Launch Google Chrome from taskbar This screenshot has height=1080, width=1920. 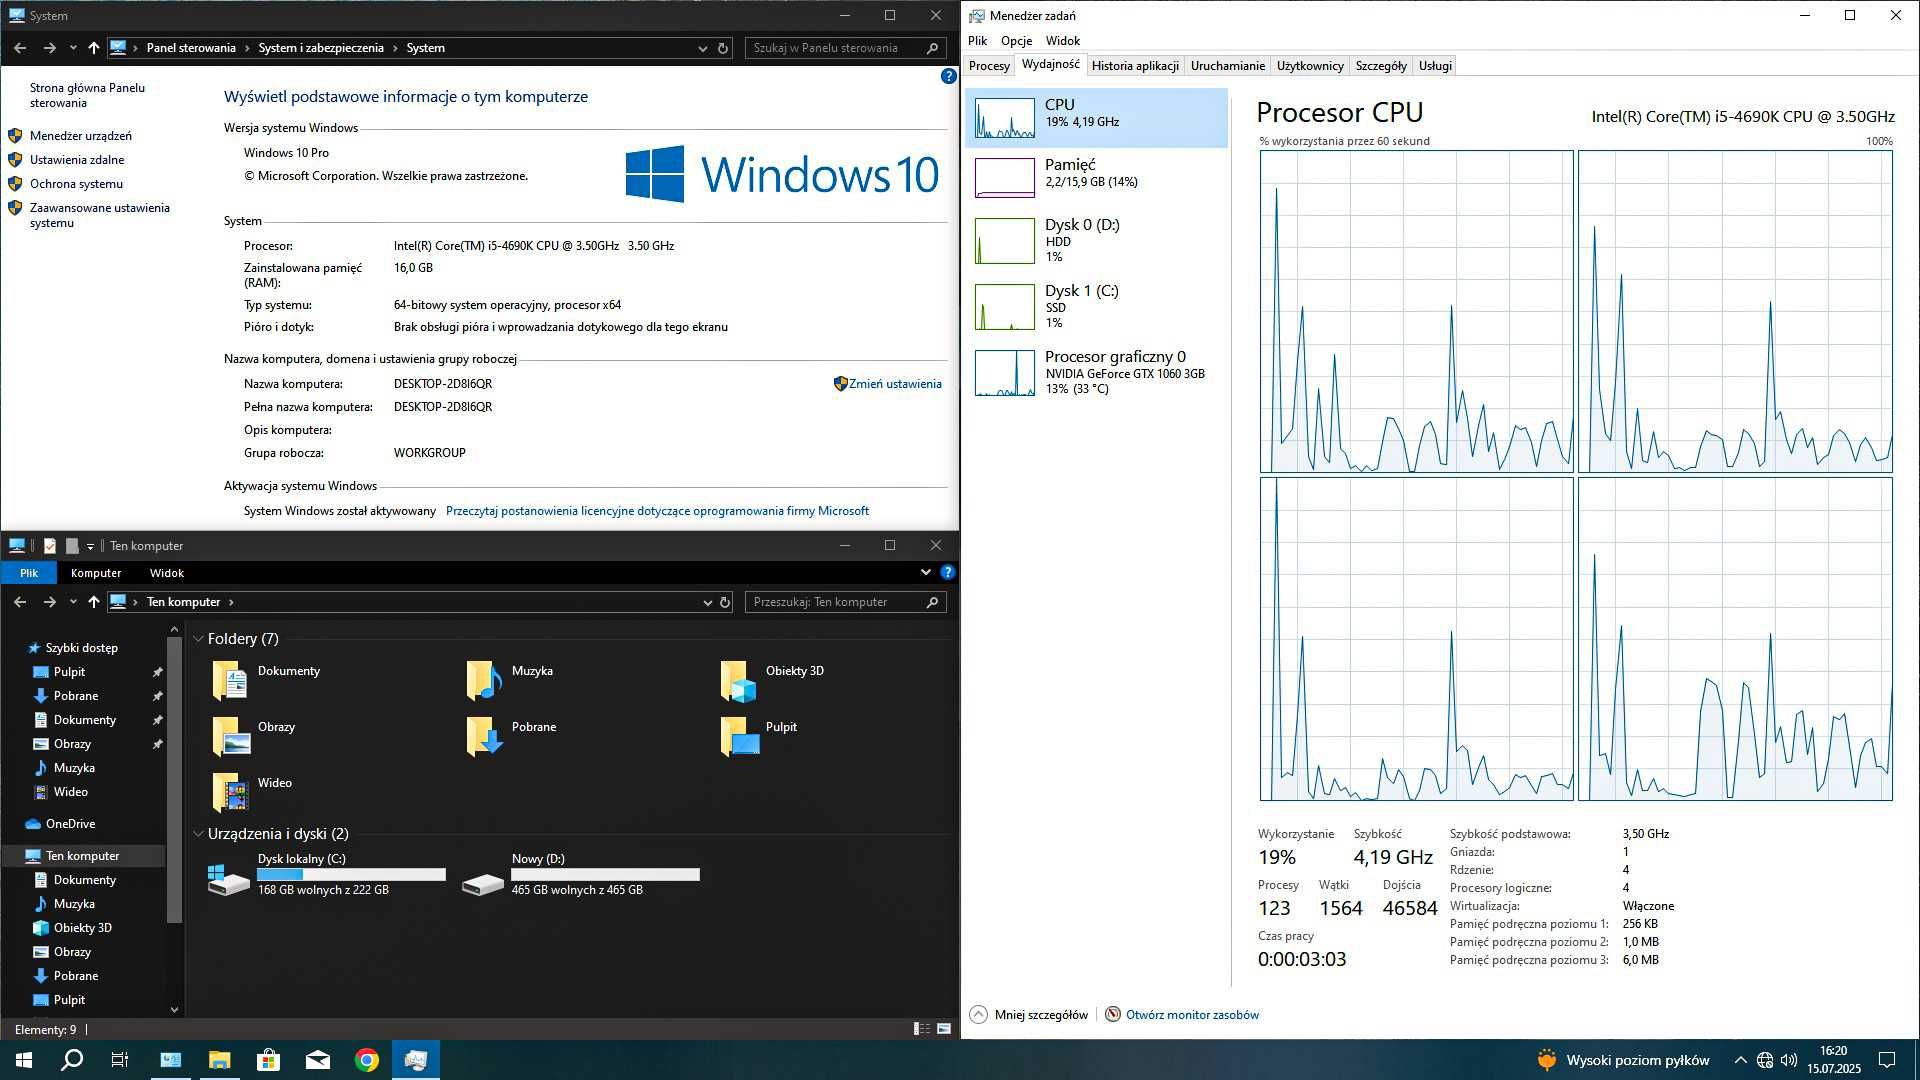coord(367,1060)
